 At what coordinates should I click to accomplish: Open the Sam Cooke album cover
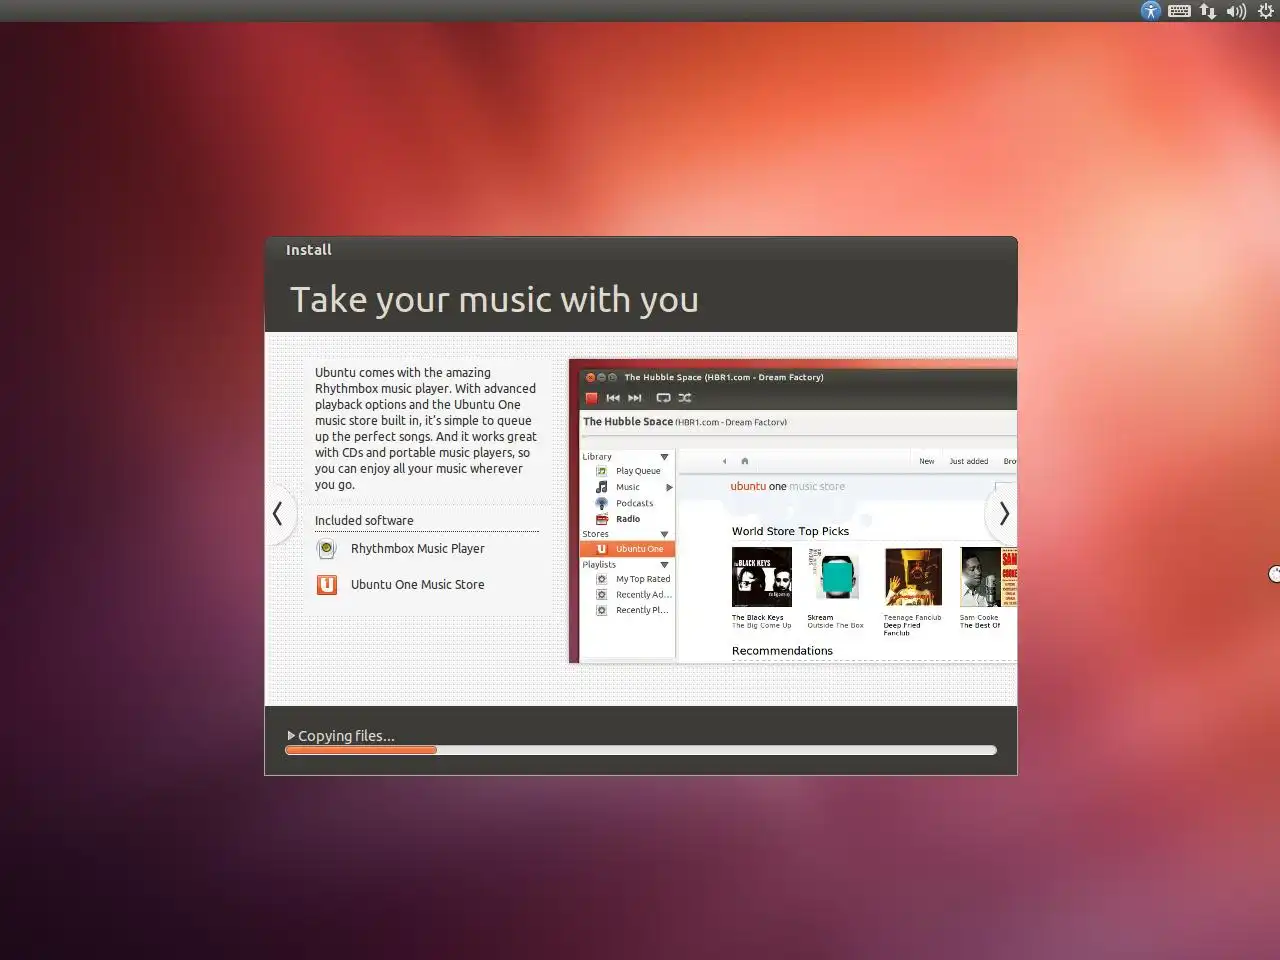coord(988,577)
